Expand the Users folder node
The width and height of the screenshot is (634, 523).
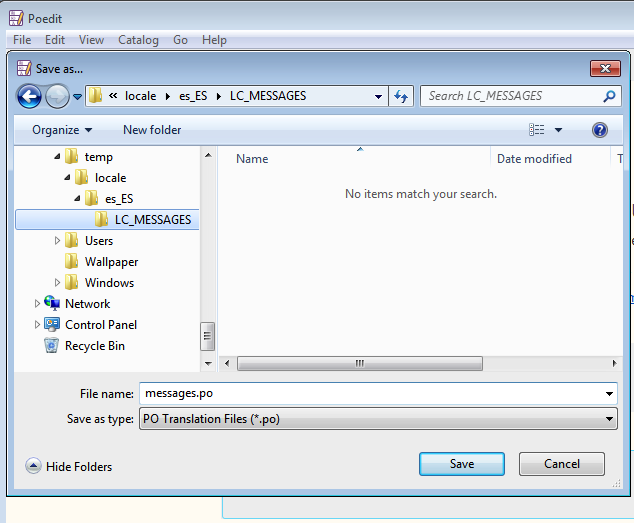point(58,241)
